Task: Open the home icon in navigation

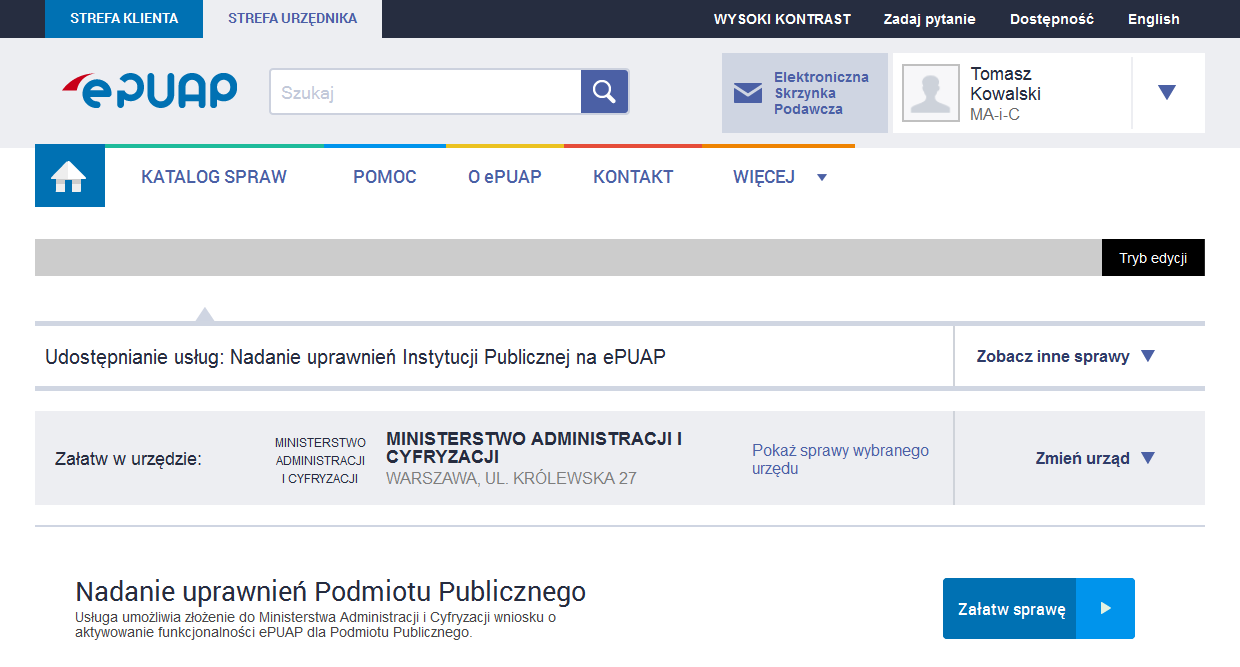Action: point(70,176)
